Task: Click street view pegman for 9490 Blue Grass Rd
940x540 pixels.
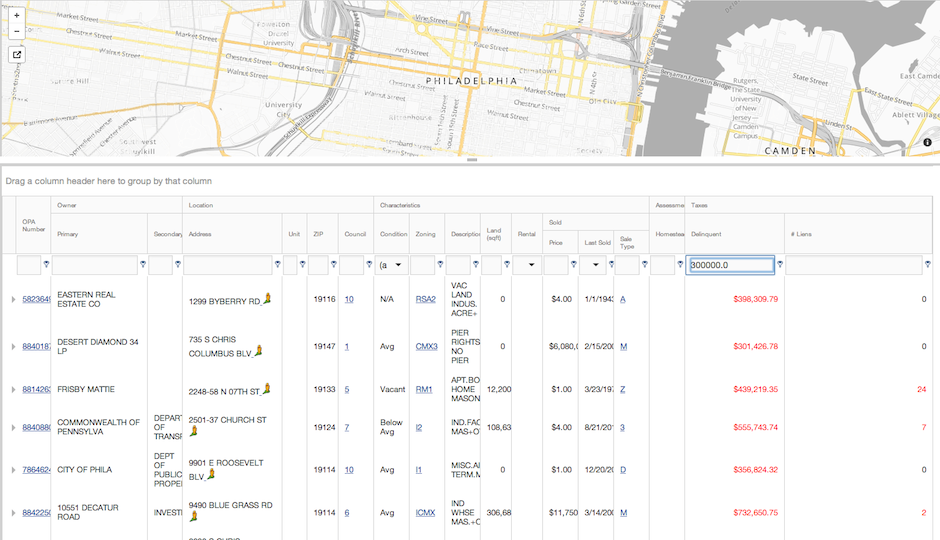Action: pos(194,516)
